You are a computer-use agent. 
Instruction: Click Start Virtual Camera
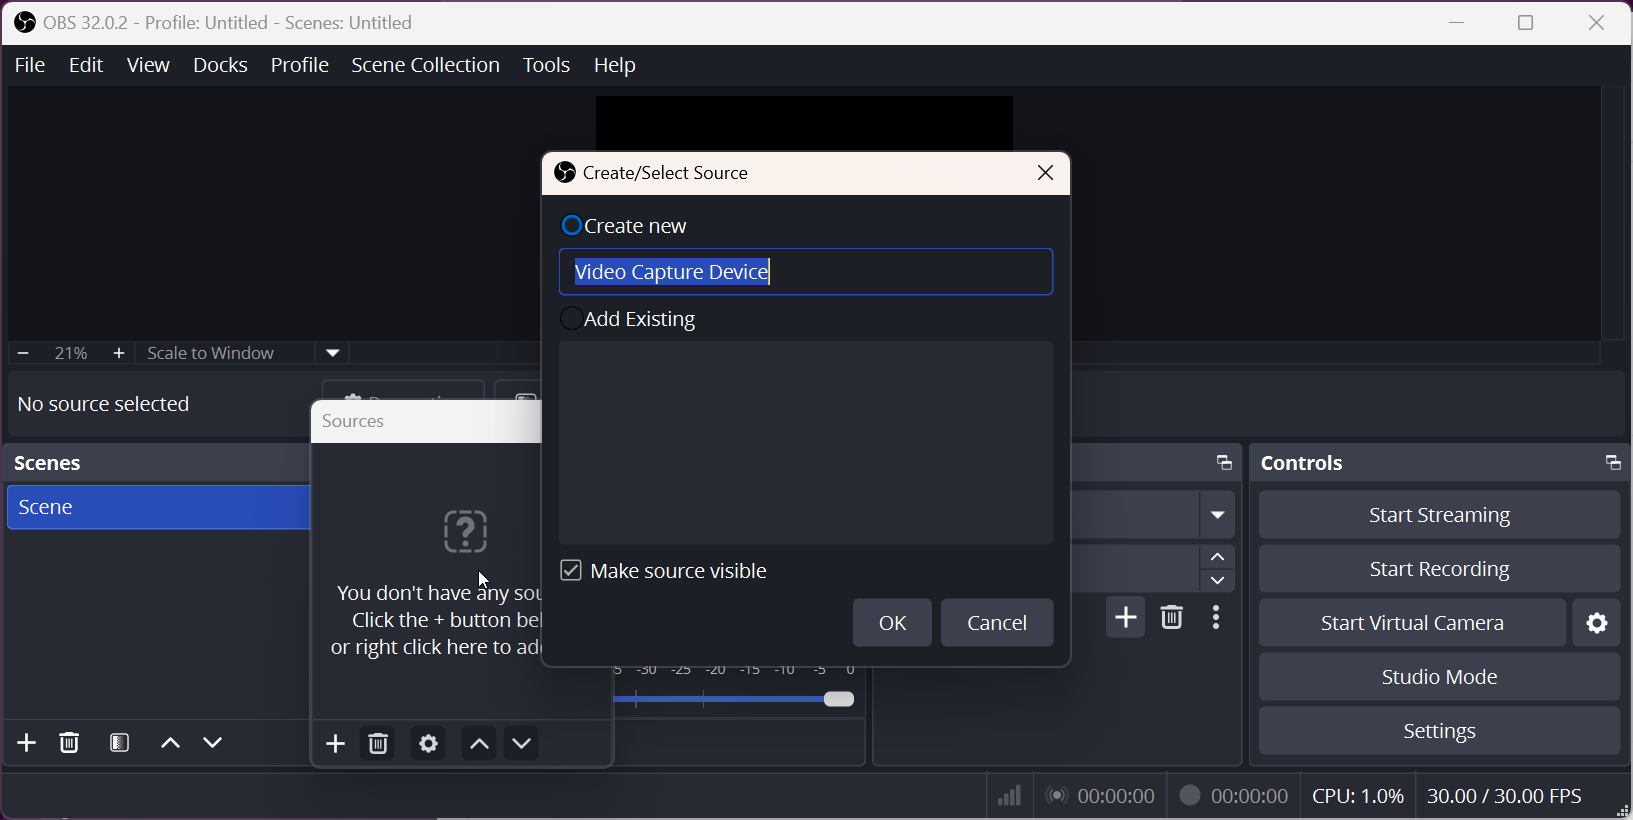tap(1412, 623)
